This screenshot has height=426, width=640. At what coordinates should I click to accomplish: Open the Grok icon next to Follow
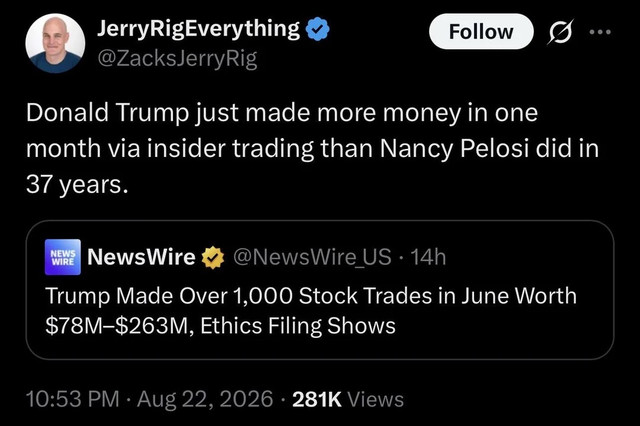[560, 31]
